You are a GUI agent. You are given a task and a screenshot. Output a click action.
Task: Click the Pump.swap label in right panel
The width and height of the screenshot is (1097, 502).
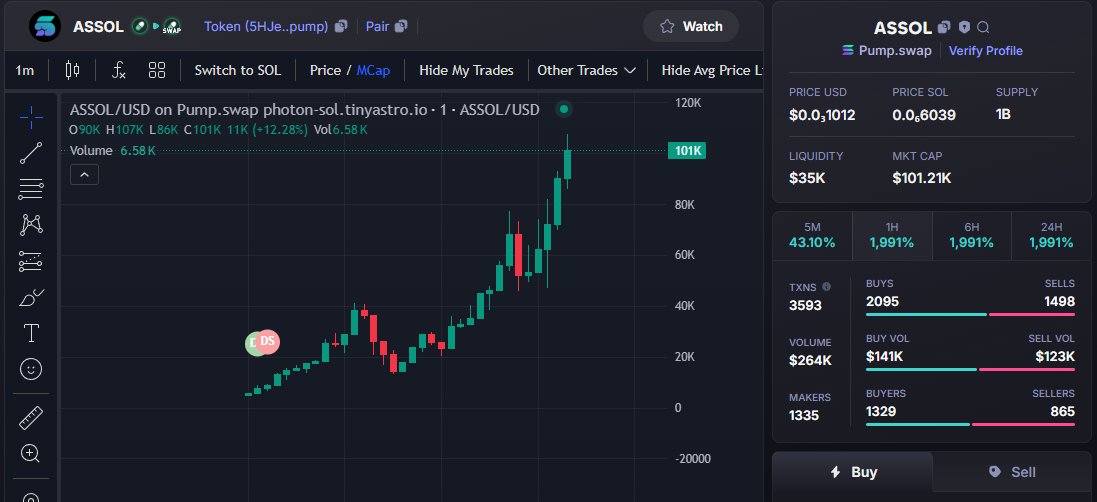(x=895, y=51)
